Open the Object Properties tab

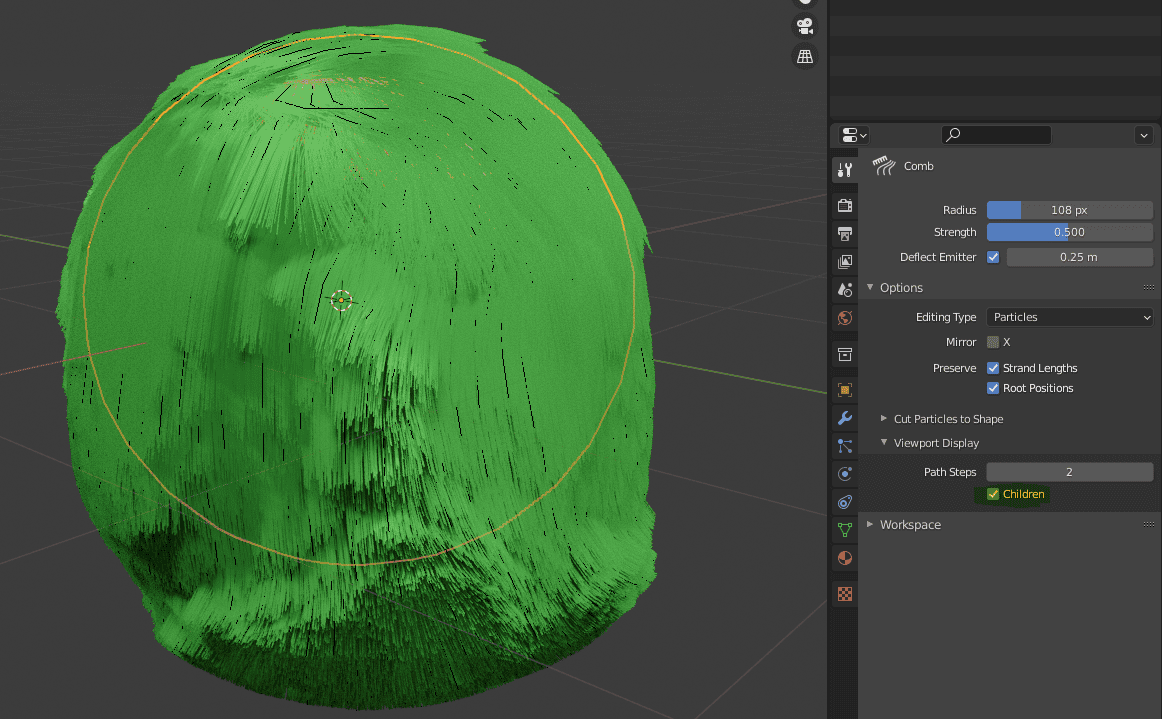point(844,389)
